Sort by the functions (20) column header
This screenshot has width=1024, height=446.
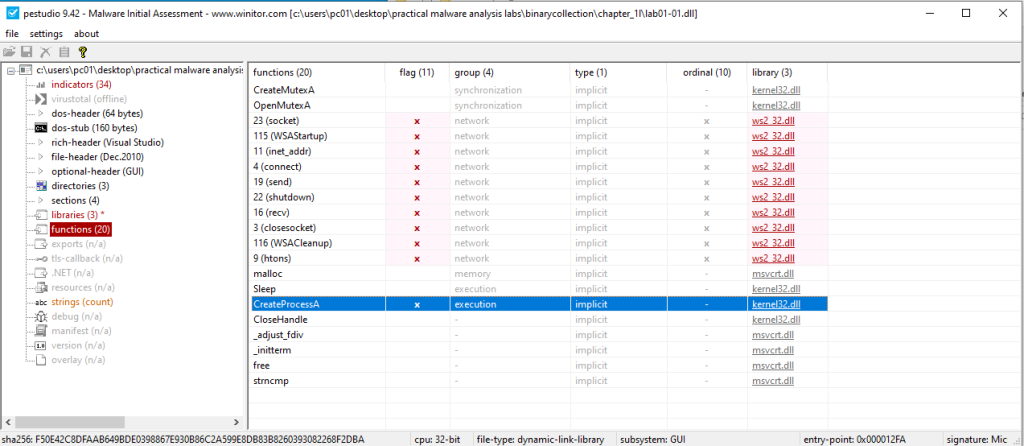coord(317,72)
